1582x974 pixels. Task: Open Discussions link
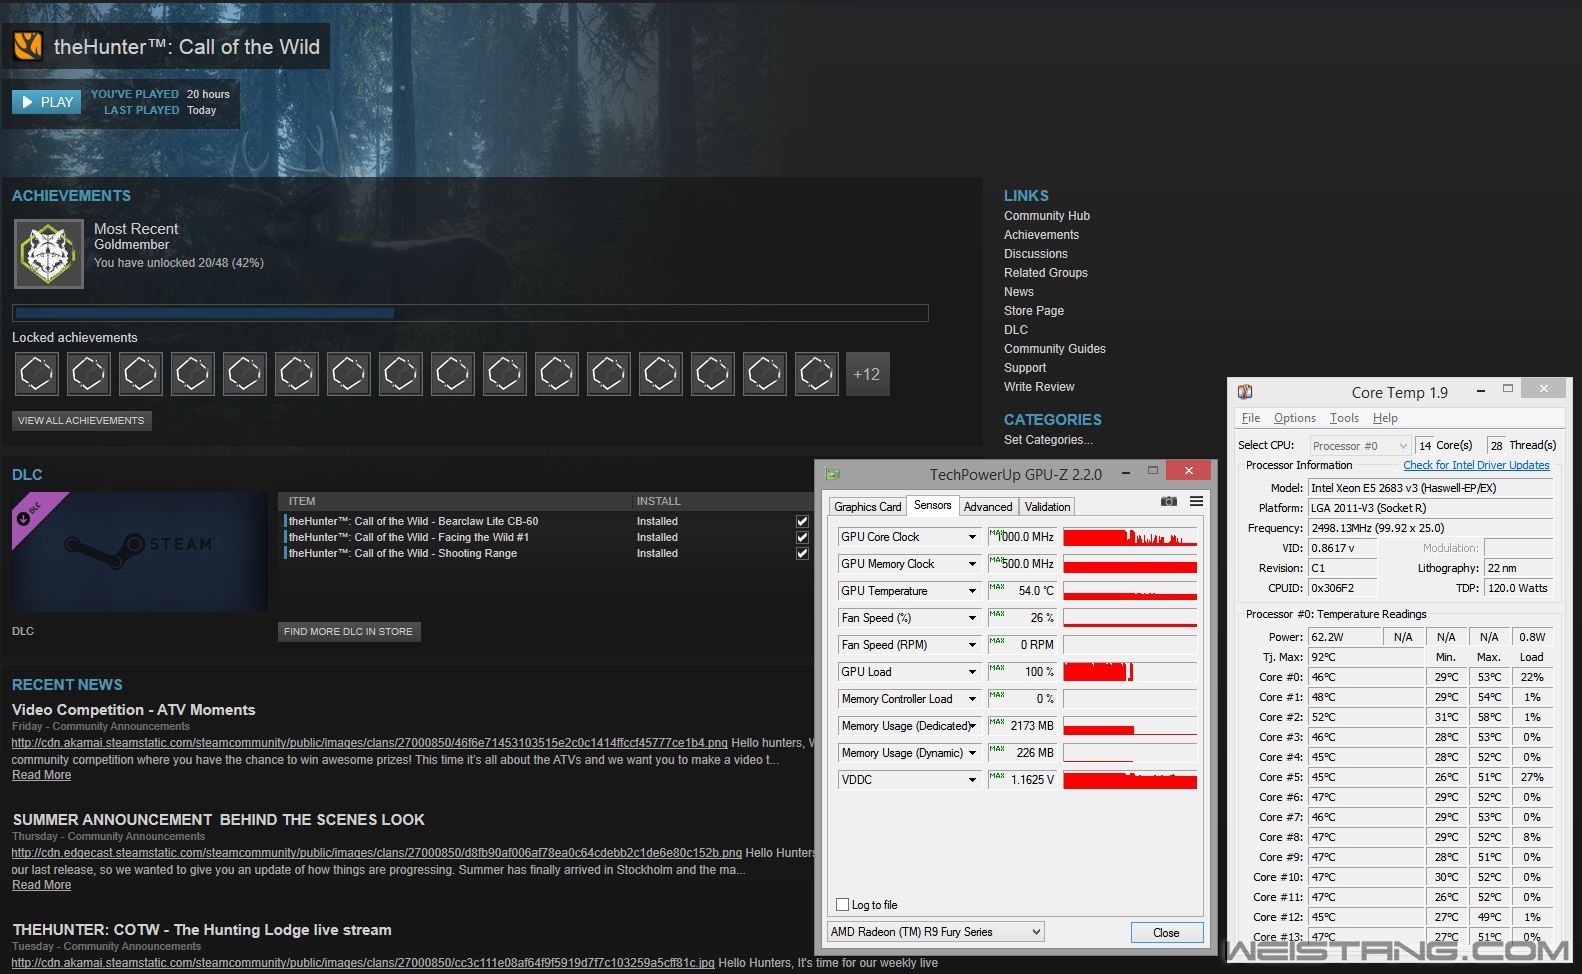(1035, 254)
